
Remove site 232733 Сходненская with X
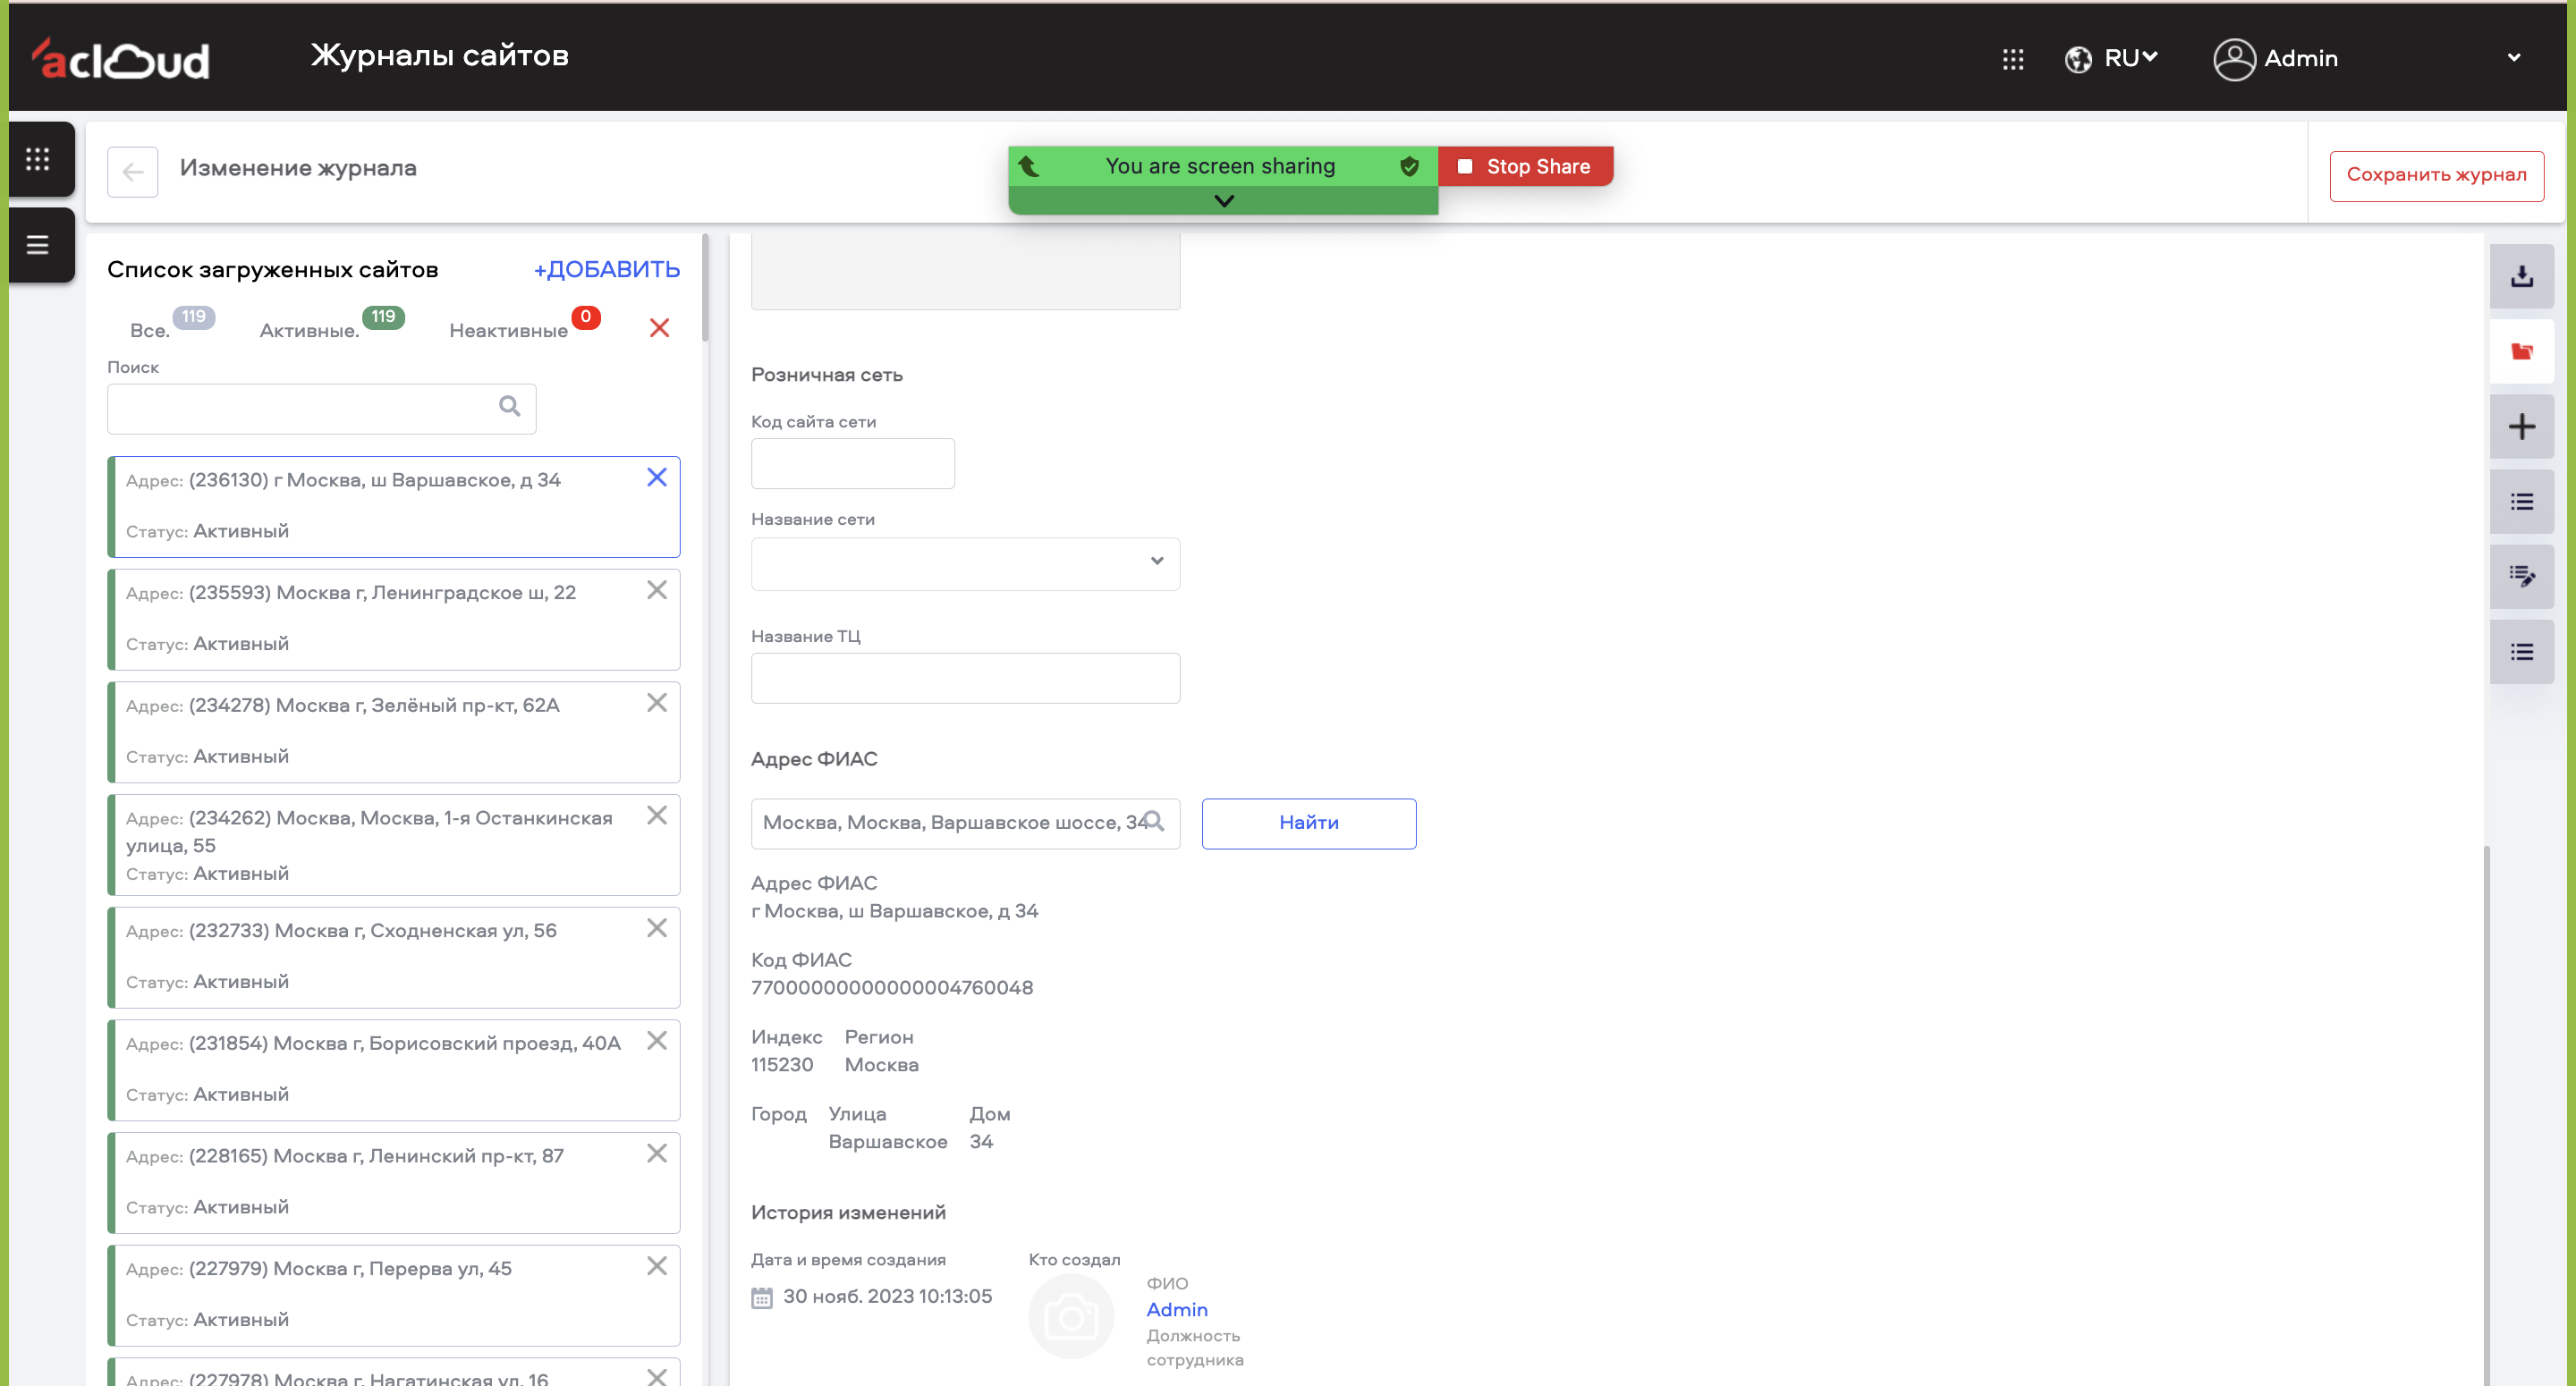coord(656,928)
